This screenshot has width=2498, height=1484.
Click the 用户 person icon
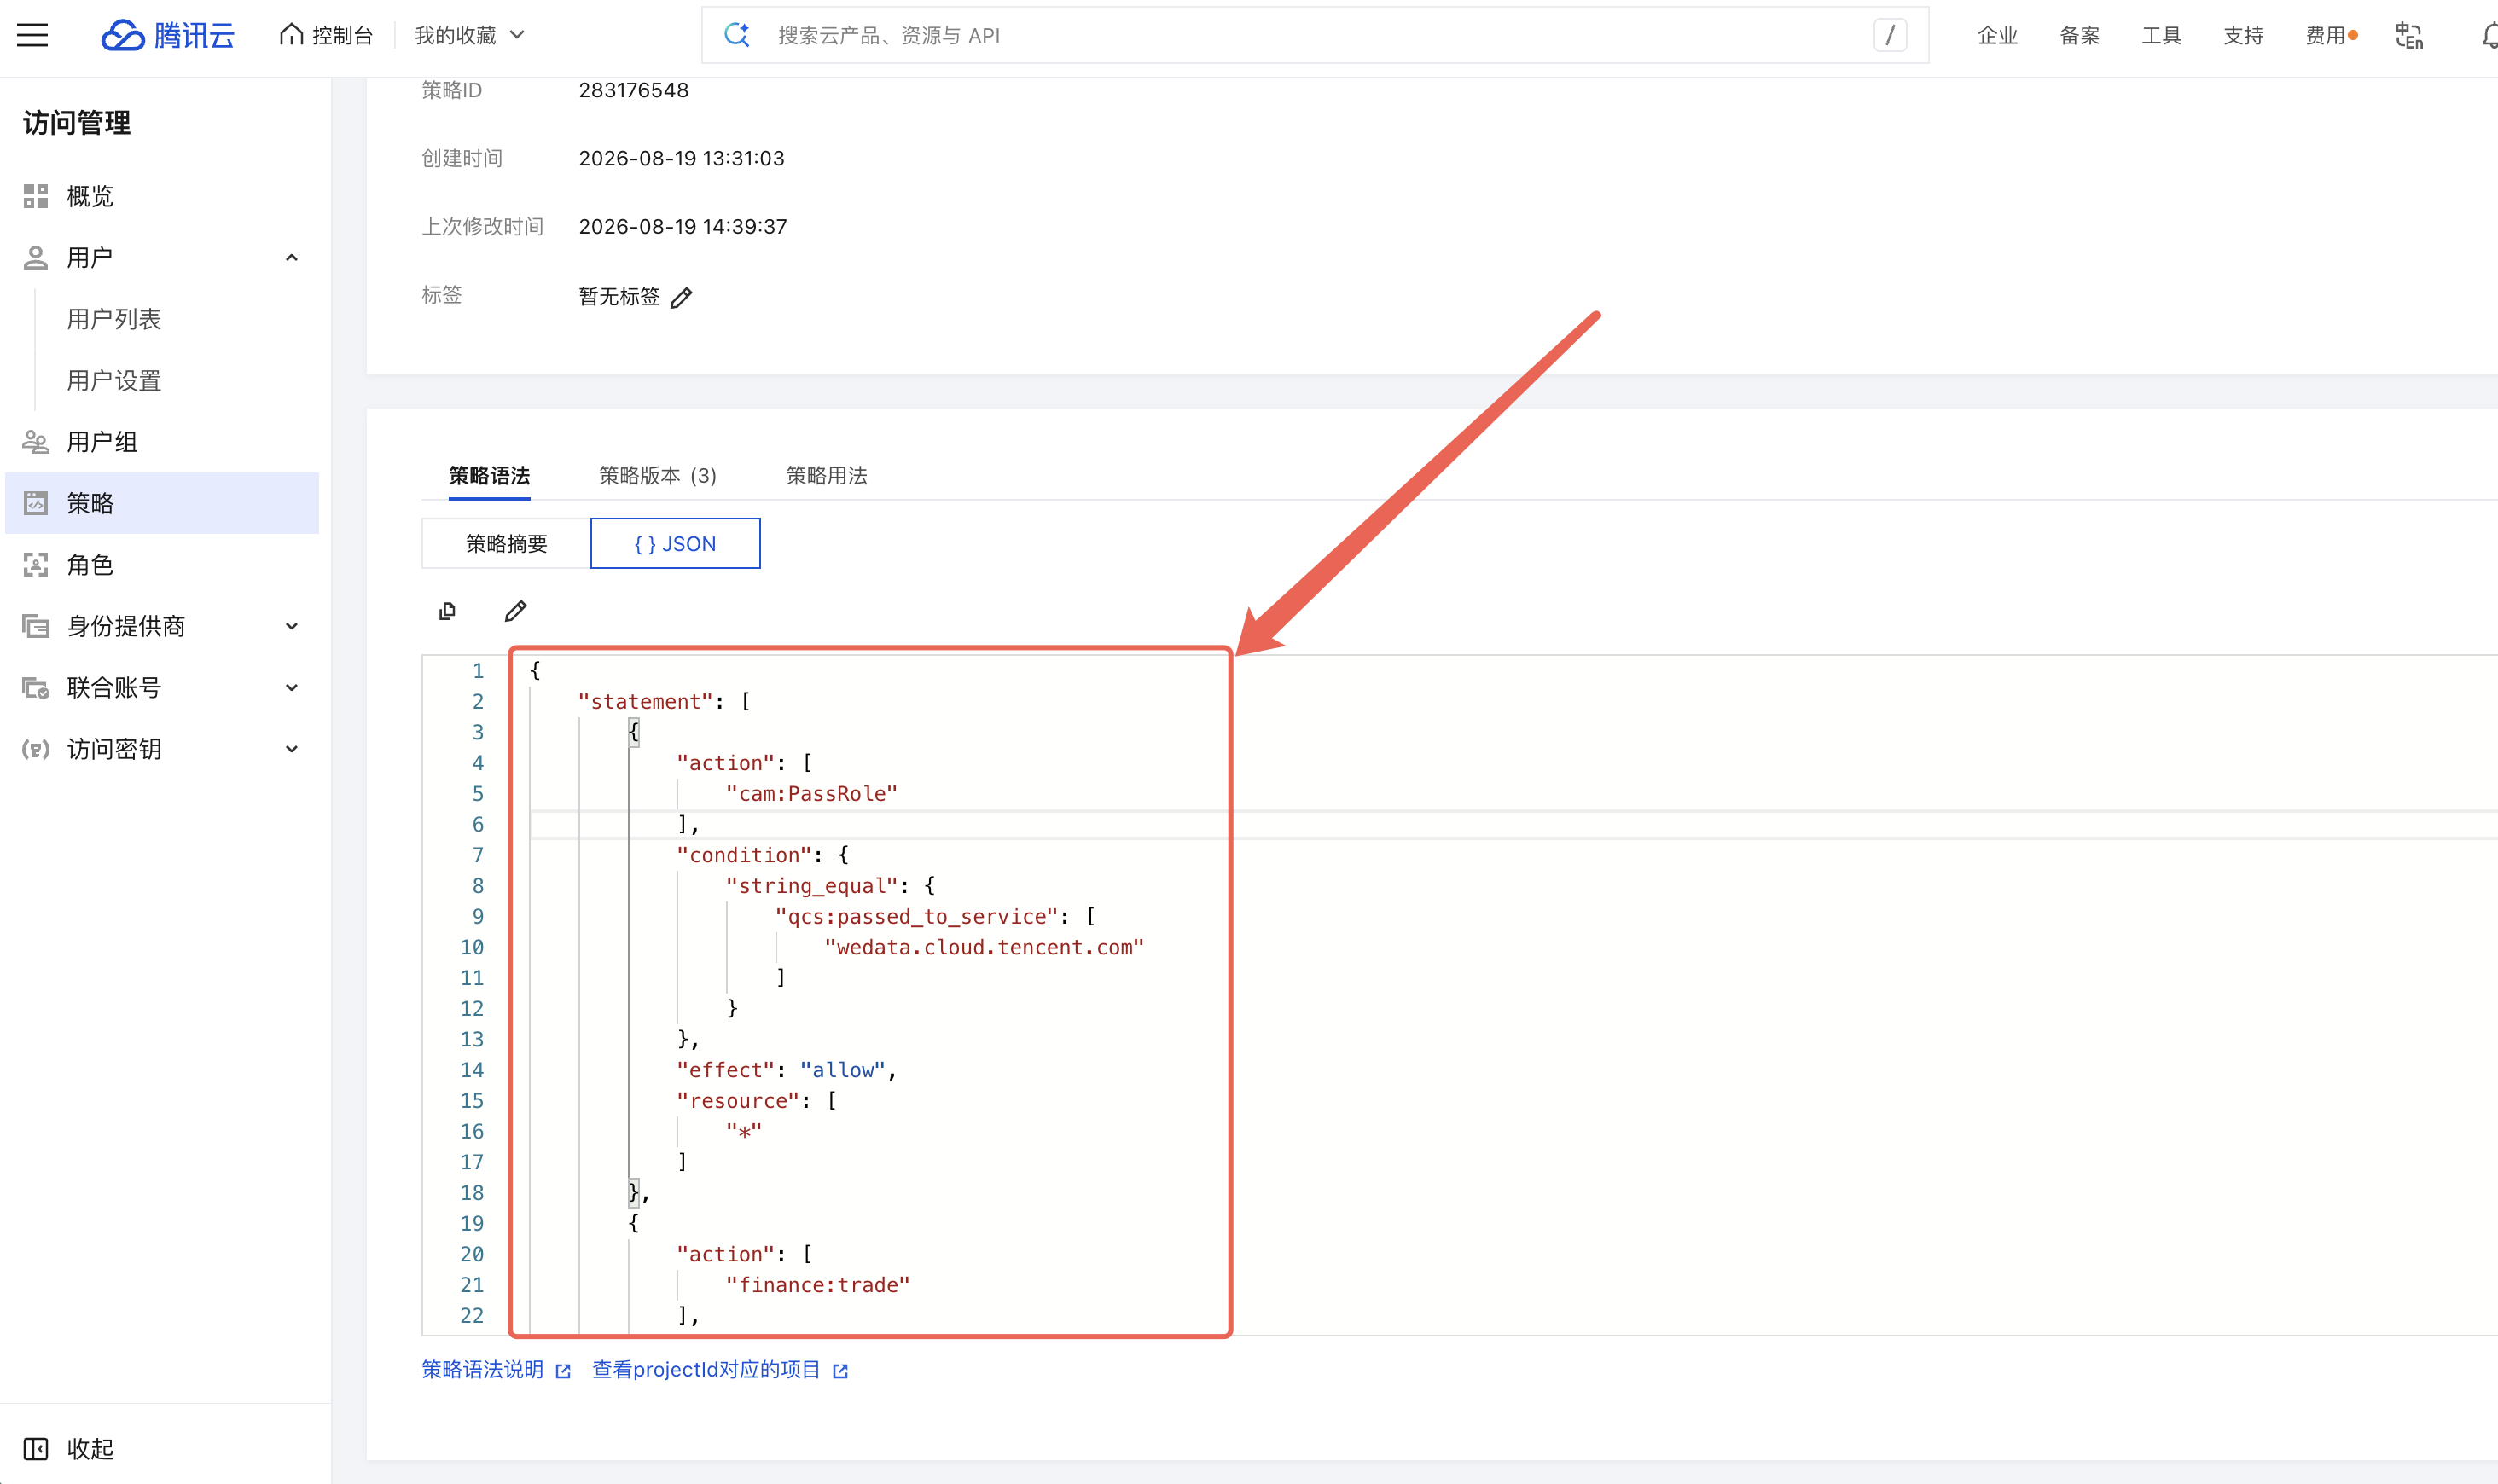pos(36,258)
